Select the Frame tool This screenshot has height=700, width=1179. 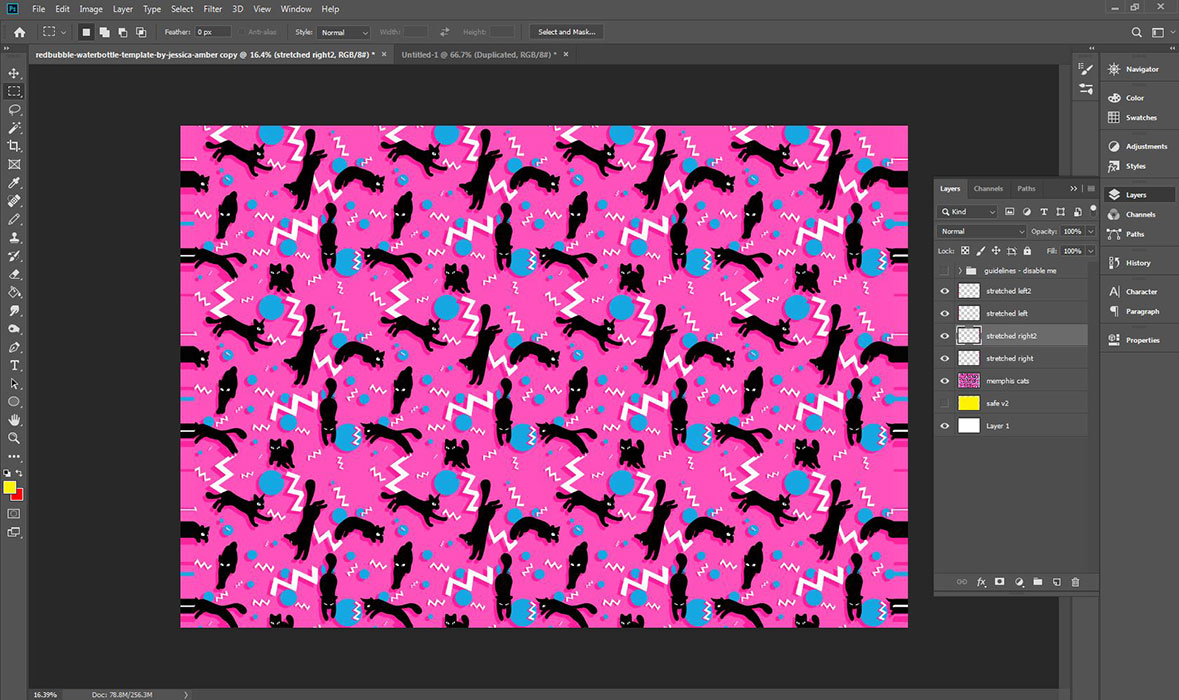(14, 164)
